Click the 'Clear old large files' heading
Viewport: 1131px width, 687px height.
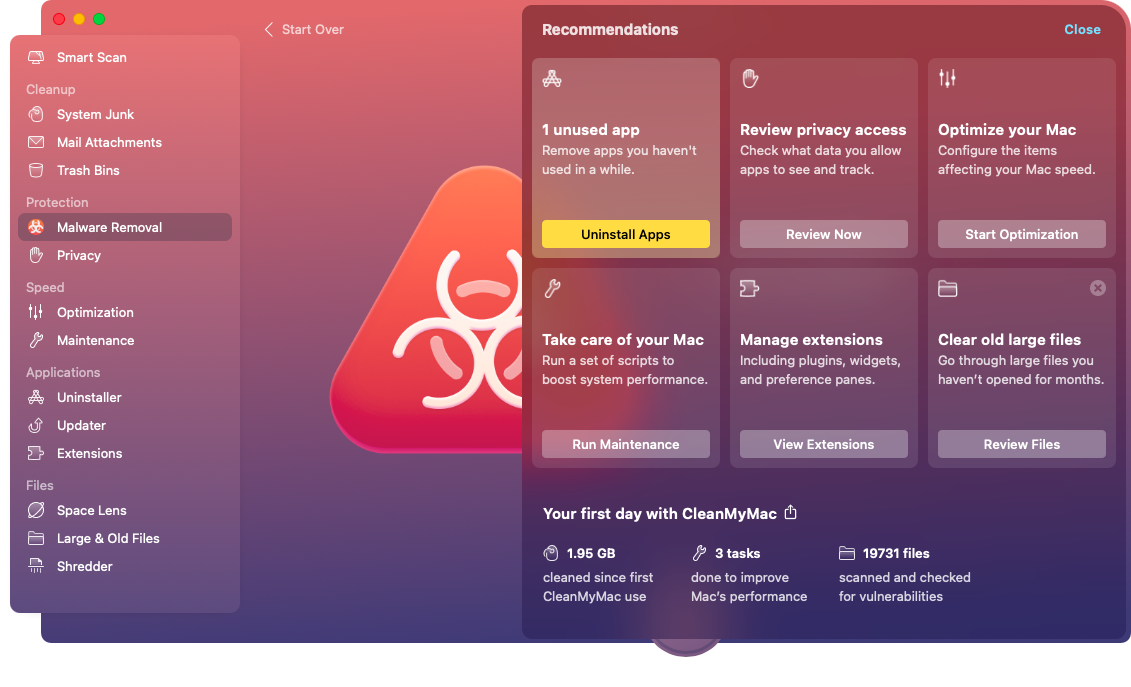tap(1009, 340)
